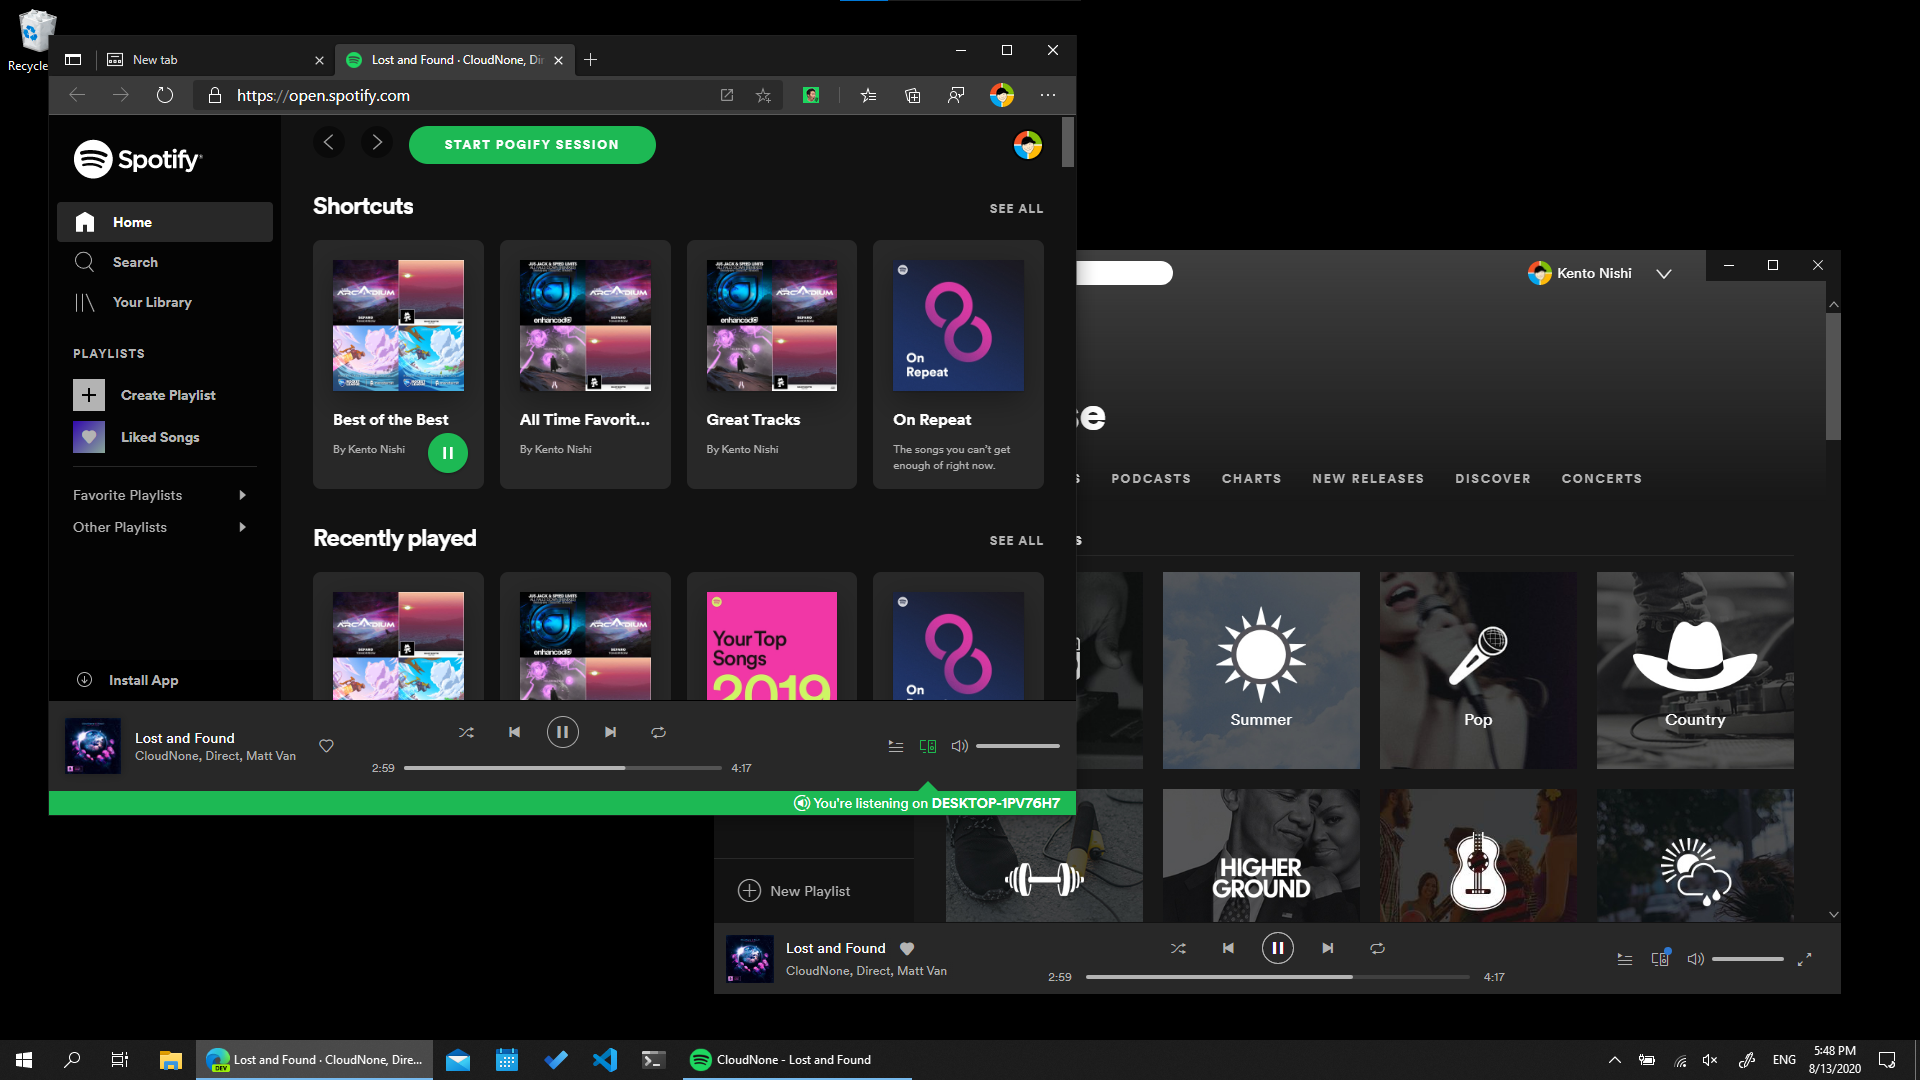The height and width of the screenshot is (1080, 1920).
Task: Adjust the volume slider in the browser player
Action: pos(1018,746)
